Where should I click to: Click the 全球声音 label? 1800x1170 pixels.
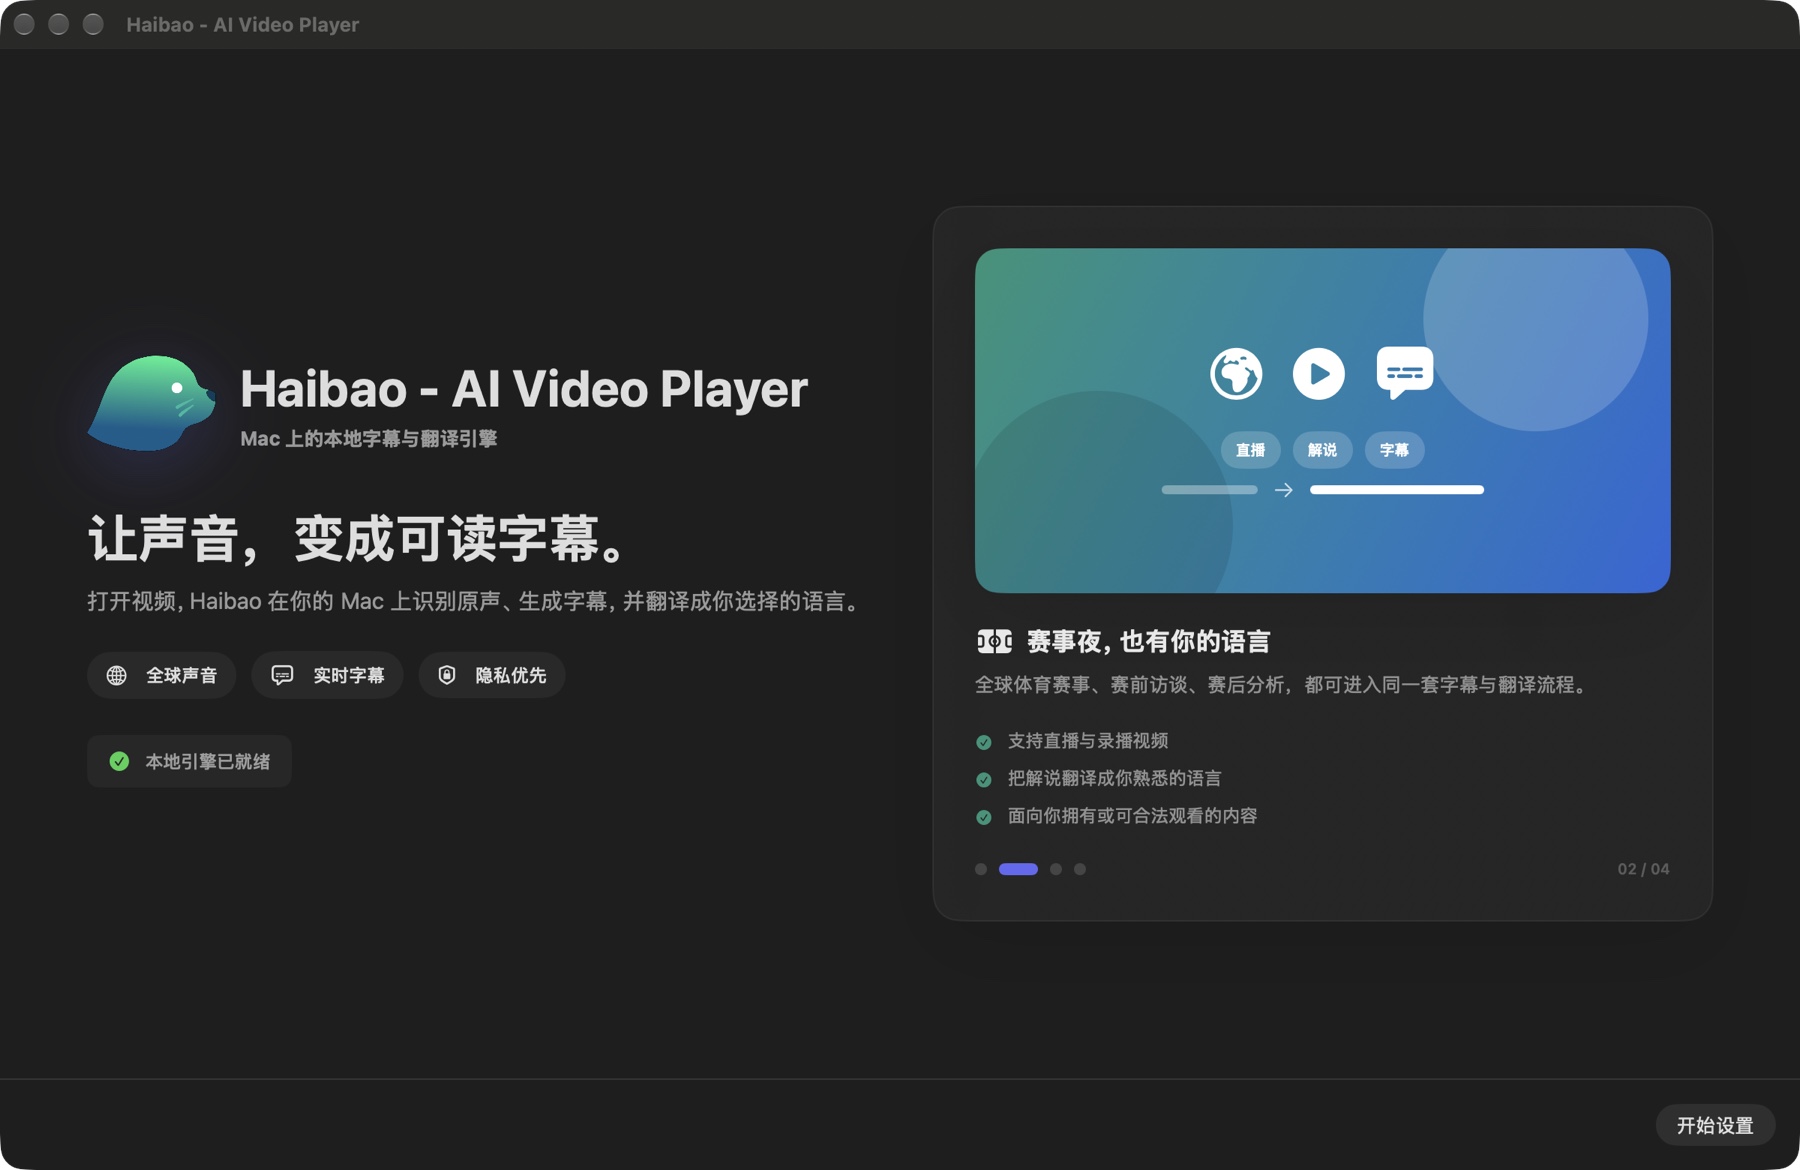coord(181,675)
